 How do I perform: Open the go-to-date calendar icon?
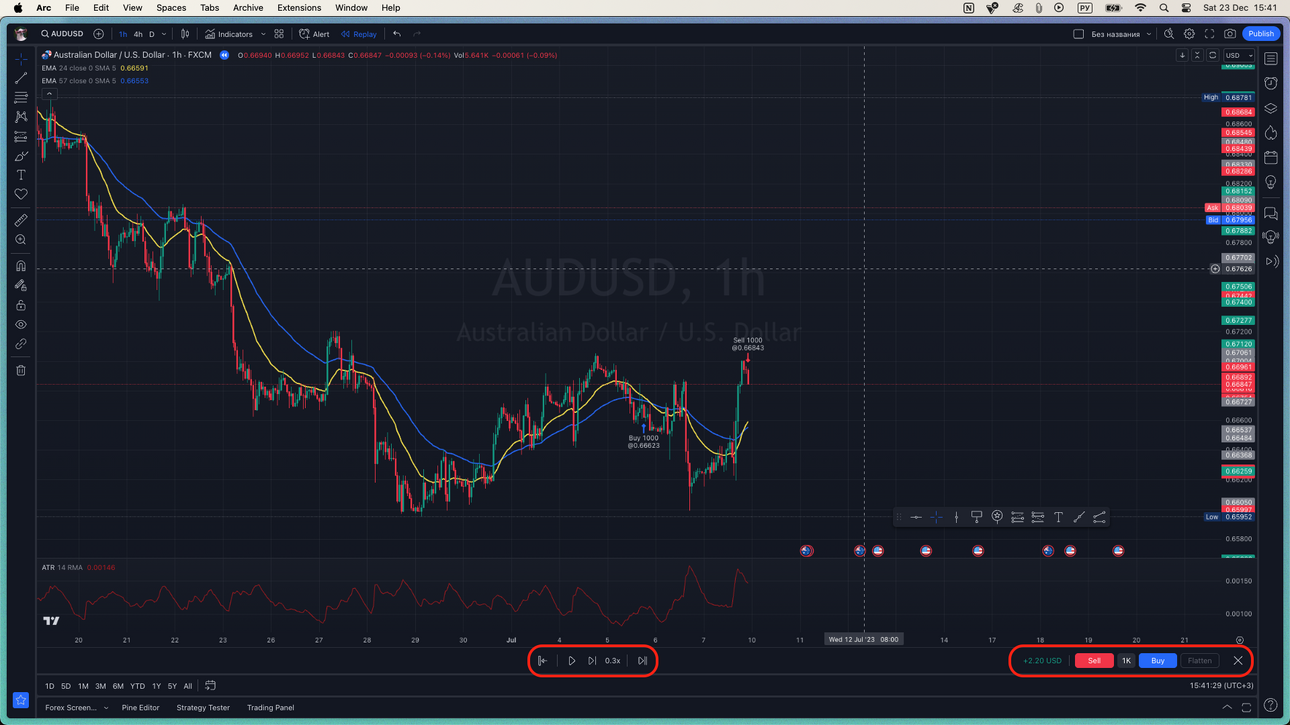[210, 686]
